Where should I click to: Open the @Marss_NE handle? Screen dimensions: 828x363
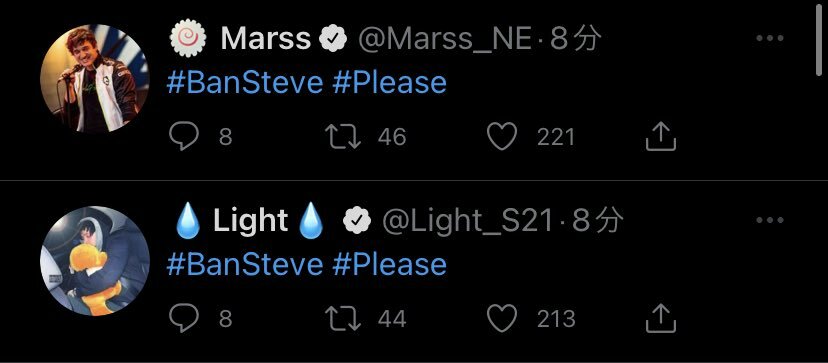pyautogui.click(x=445, y=39)
